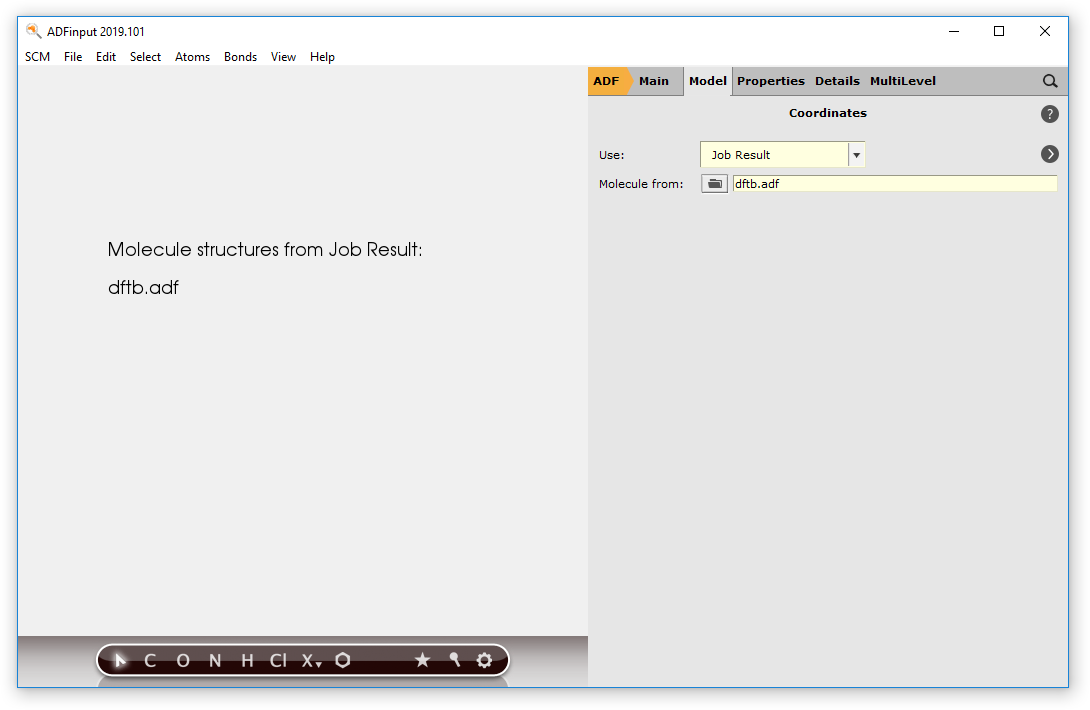Open the folder browser for Molecule from
The height and width of the screenshot is (710, 1090).
click(714, 183)
